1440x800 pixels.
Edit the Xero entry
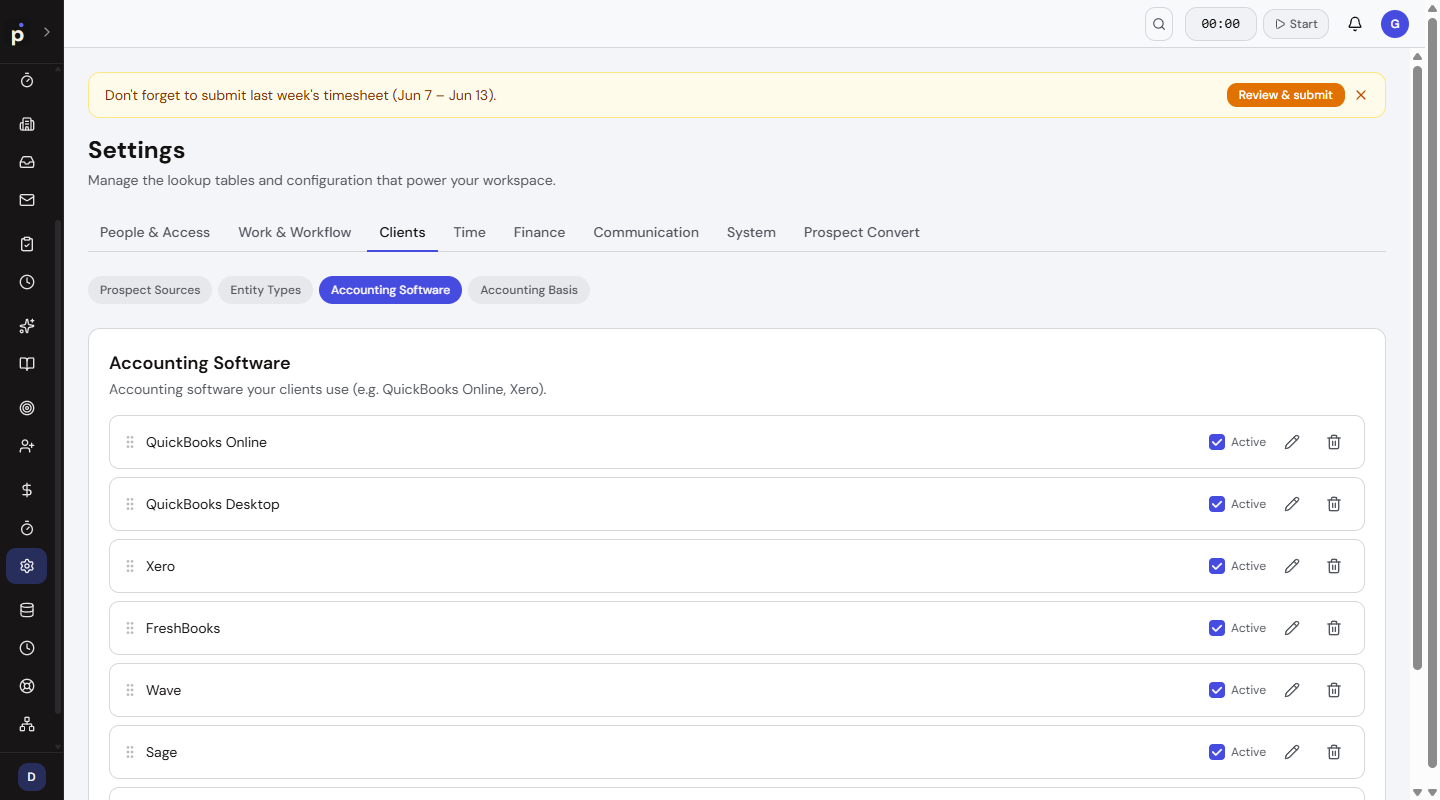pyautogui.click(x=1292, y=566)
